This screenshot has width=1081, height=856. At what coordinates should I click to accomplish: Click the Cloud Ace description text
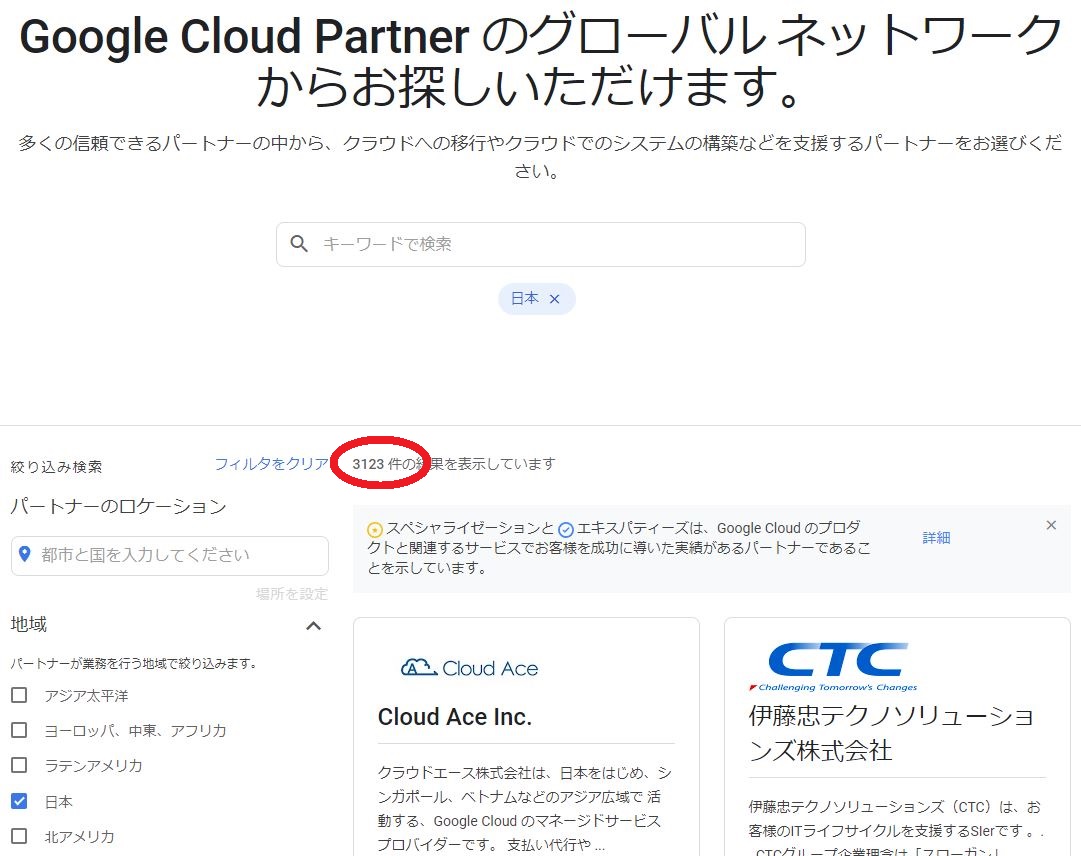pos(525,808)
